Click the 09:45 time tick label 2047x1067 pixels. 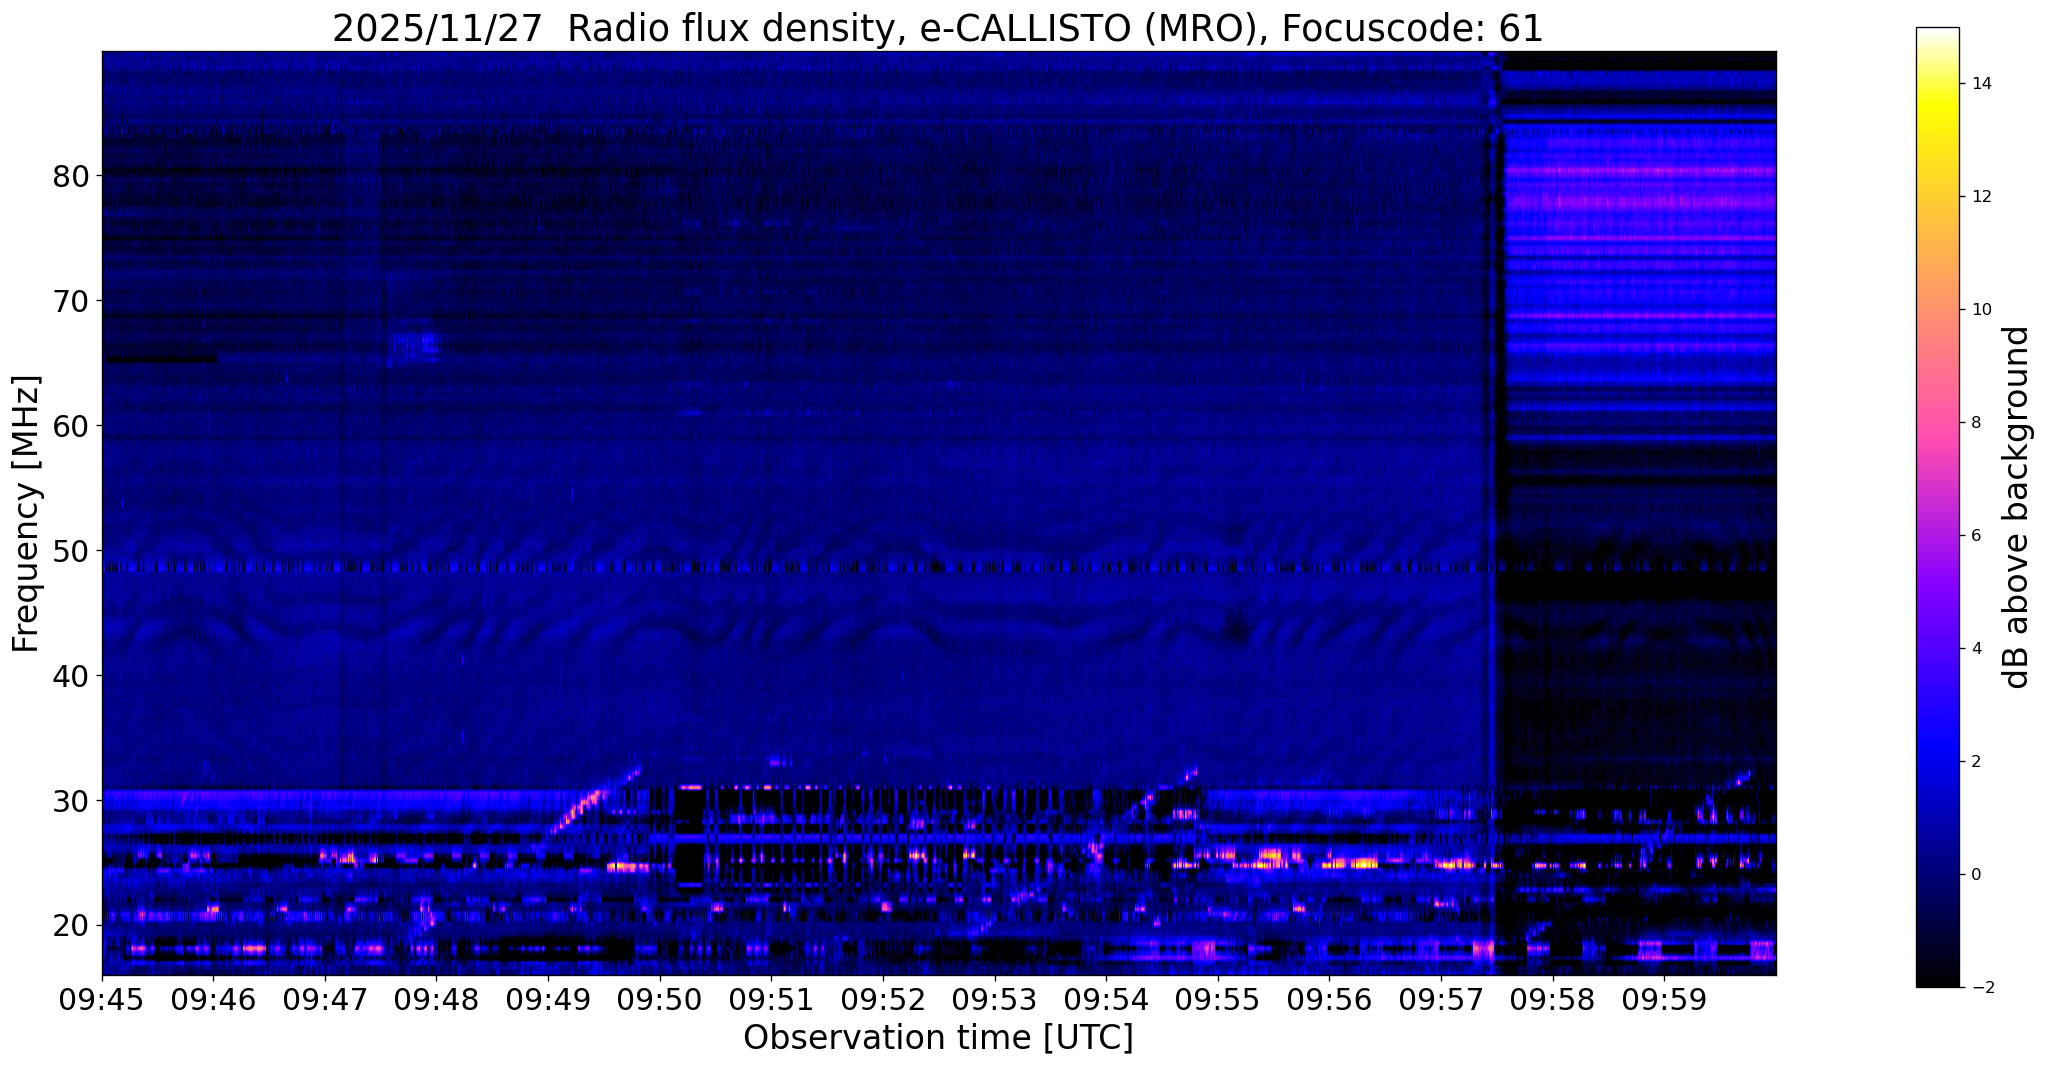pos(102,998)
